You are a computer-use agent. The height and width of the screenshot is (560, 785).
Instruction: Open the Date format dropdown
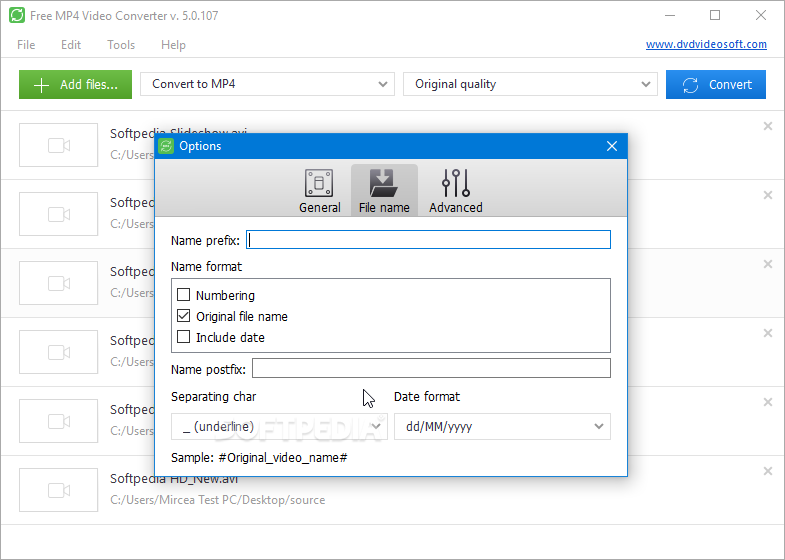(x=502, y=426)
